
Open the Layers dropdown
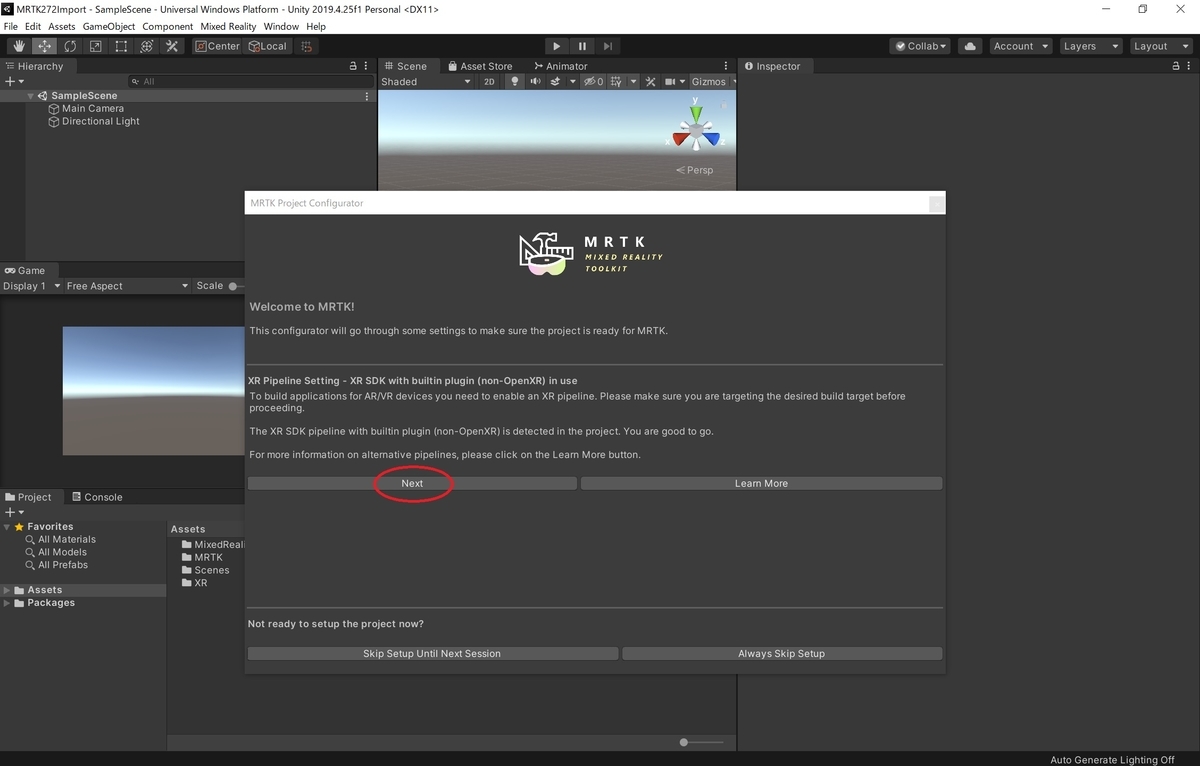(1090, 46)
